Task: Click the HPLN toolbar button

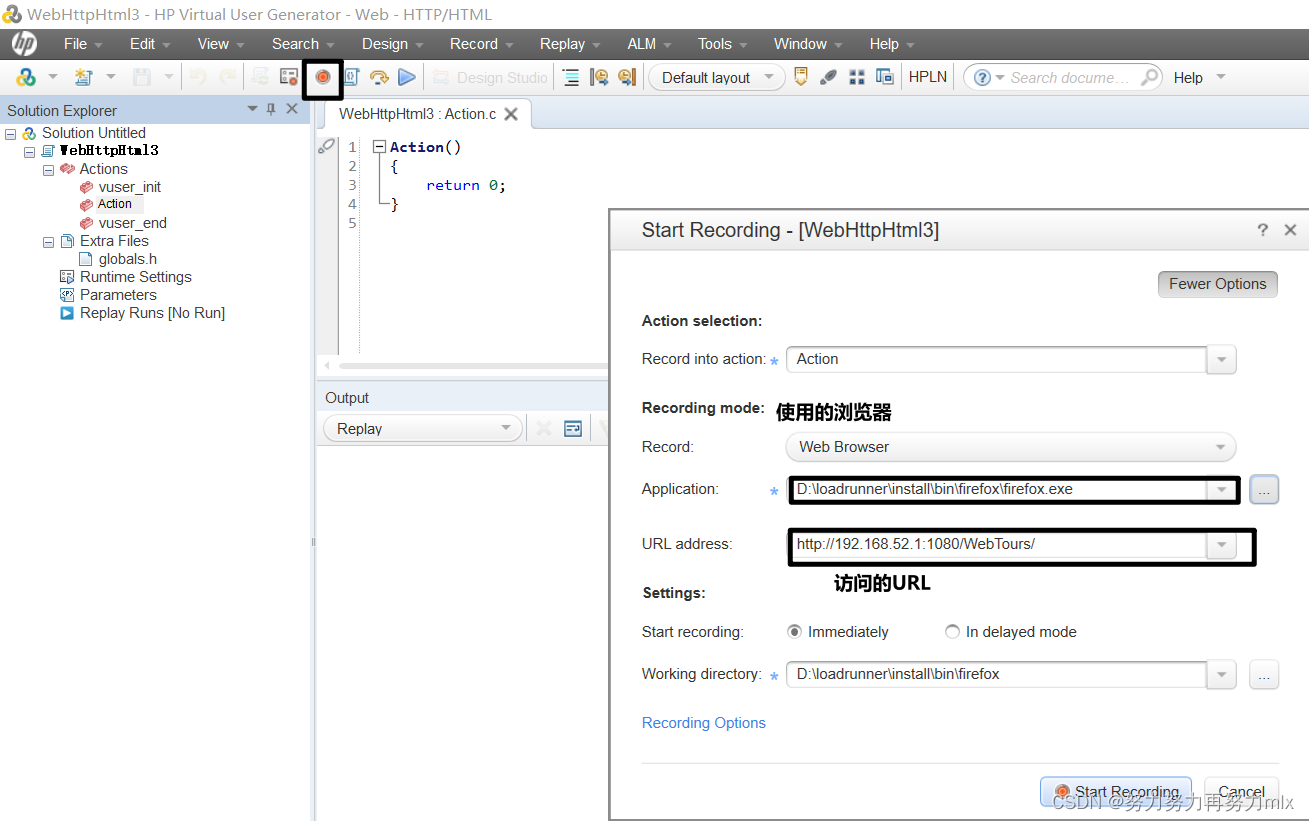Action: click(928, 77)
